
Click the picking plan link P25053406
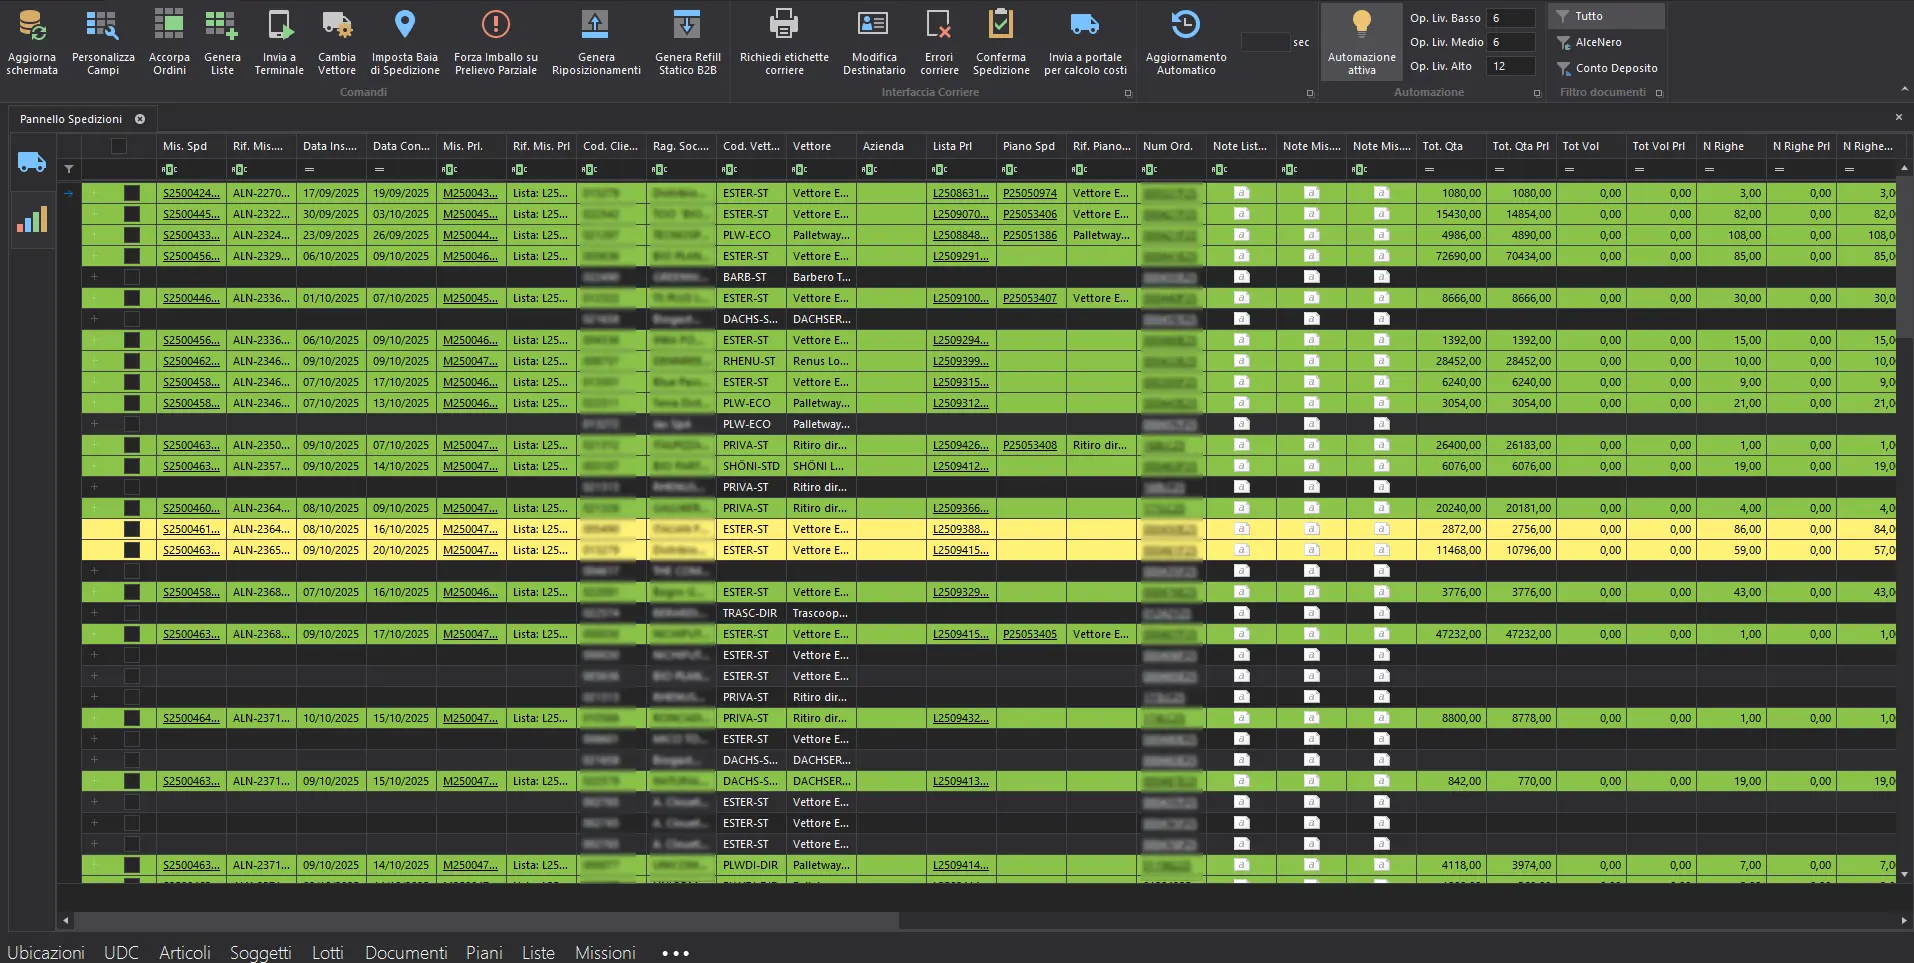click(1030, 214)
